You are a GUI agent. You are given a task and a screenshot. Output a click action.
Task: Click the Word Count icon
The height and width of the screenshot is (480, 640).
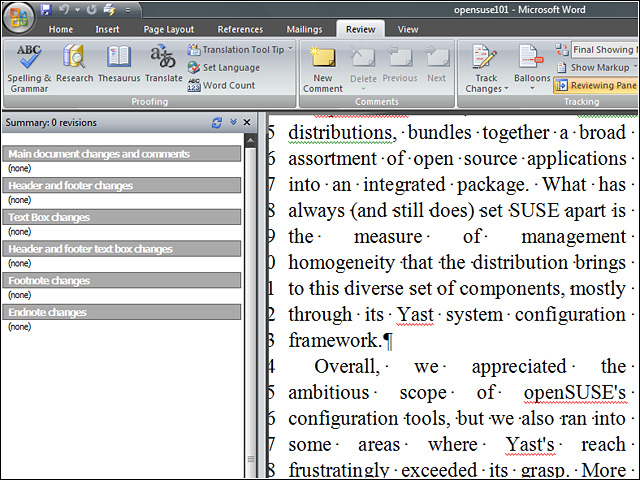click(193, 85)
